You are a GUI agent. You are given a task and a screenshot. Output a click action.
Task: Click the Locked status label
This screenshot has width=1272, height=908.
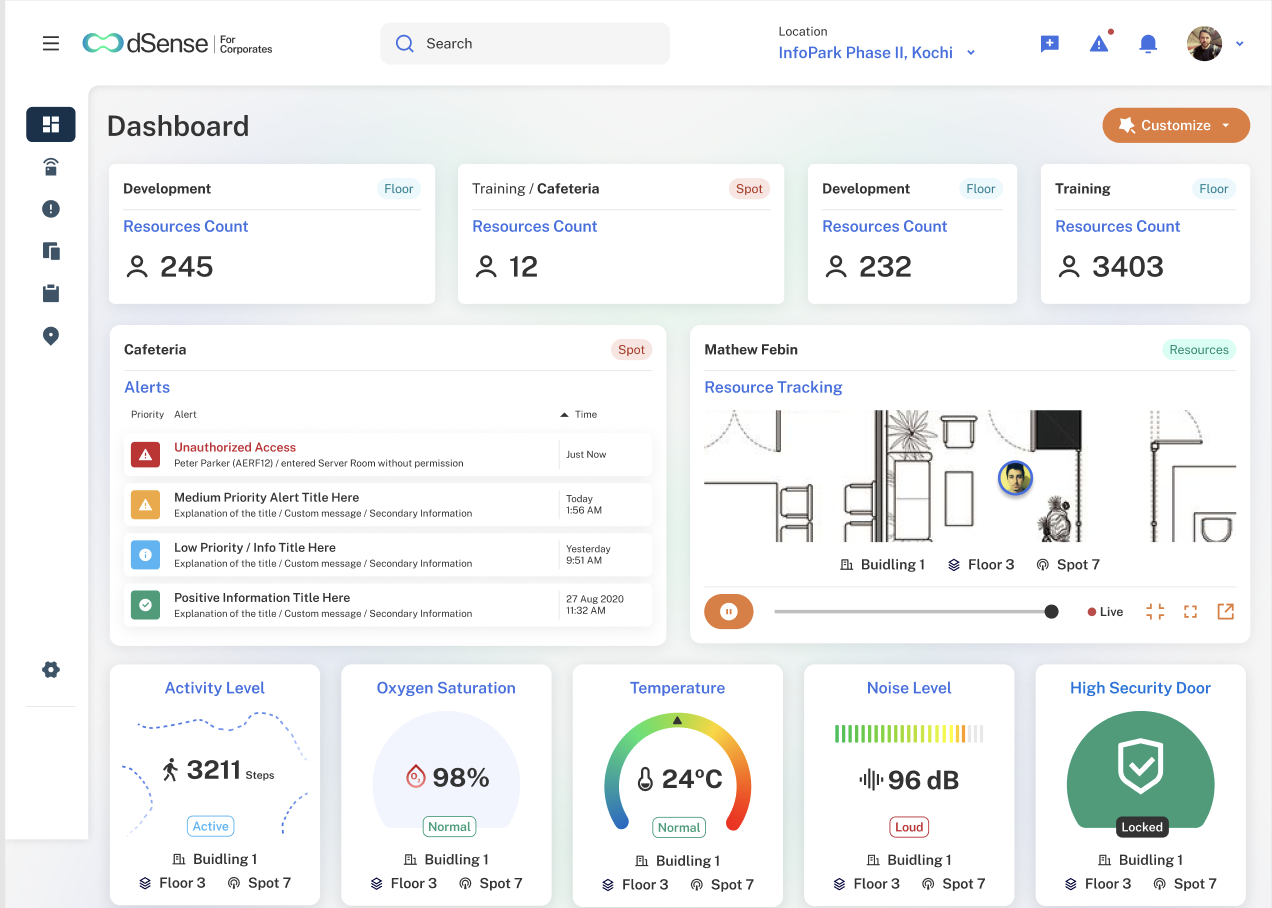coord(1142,827)
